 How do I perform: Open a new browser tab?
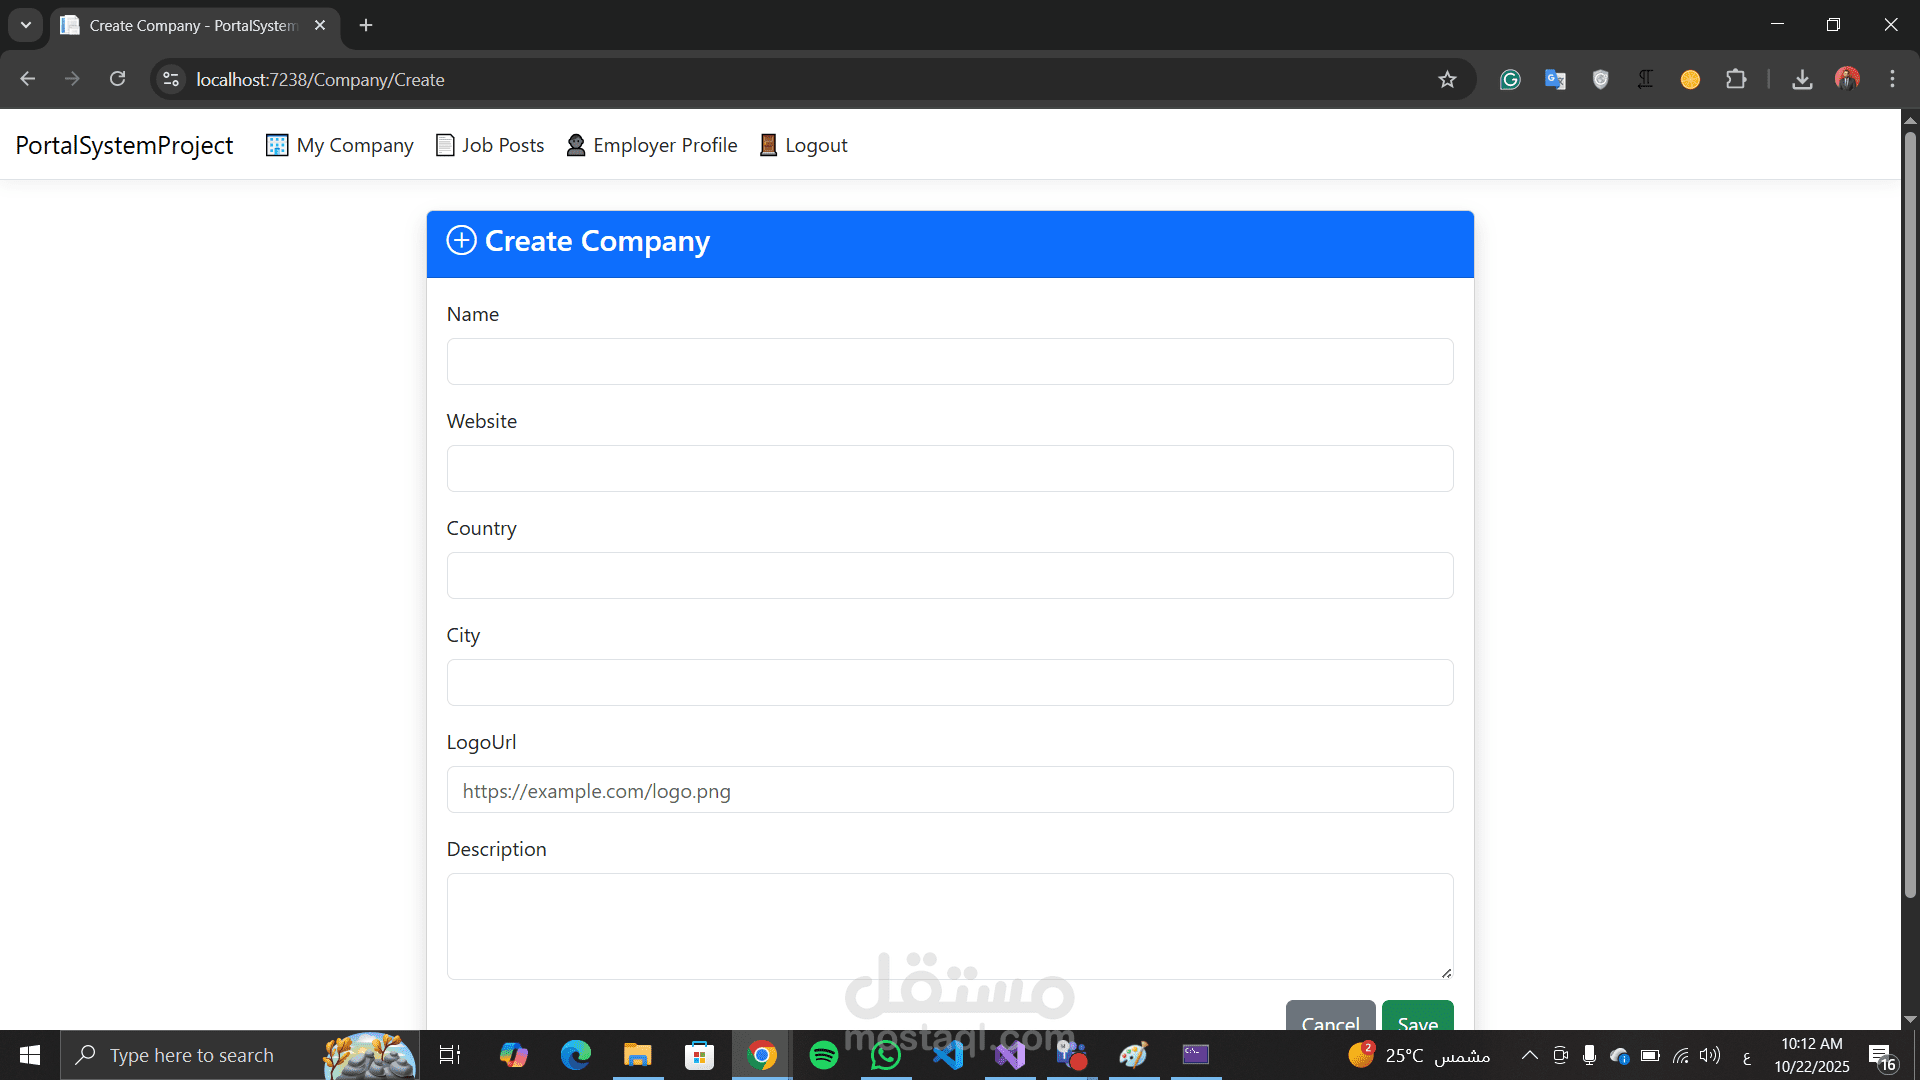pos(366,25)
